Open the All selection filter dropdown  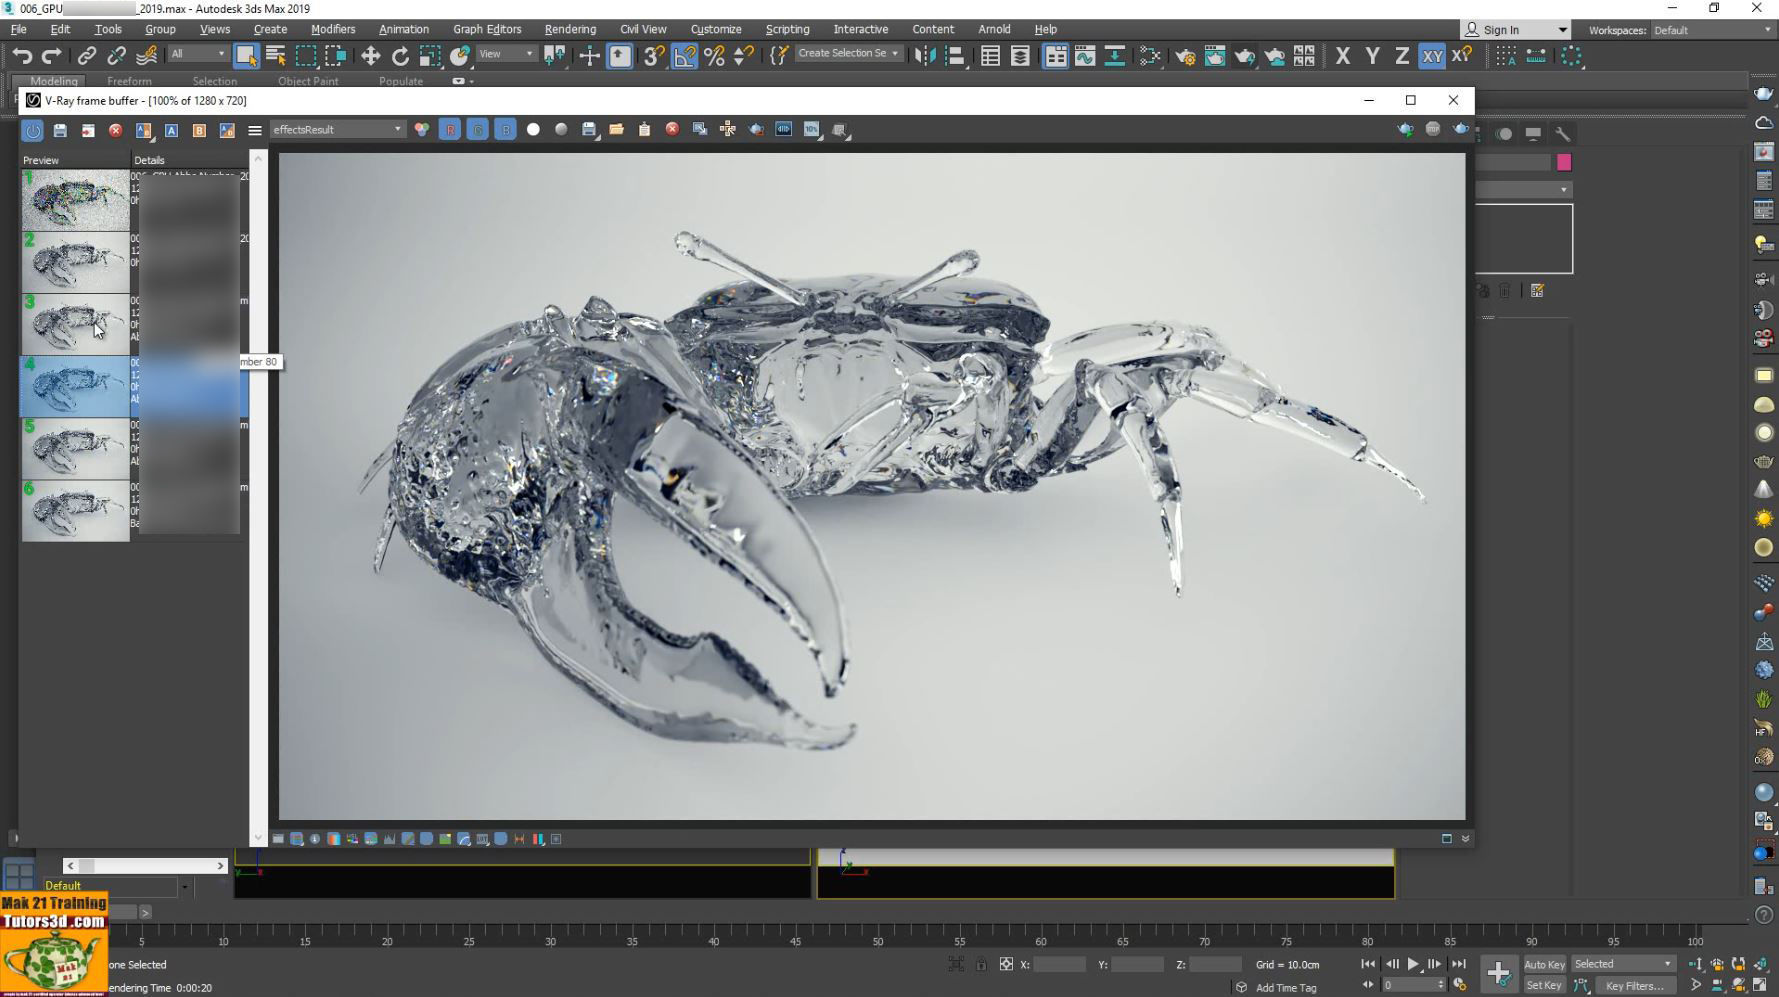coord(198,54)
